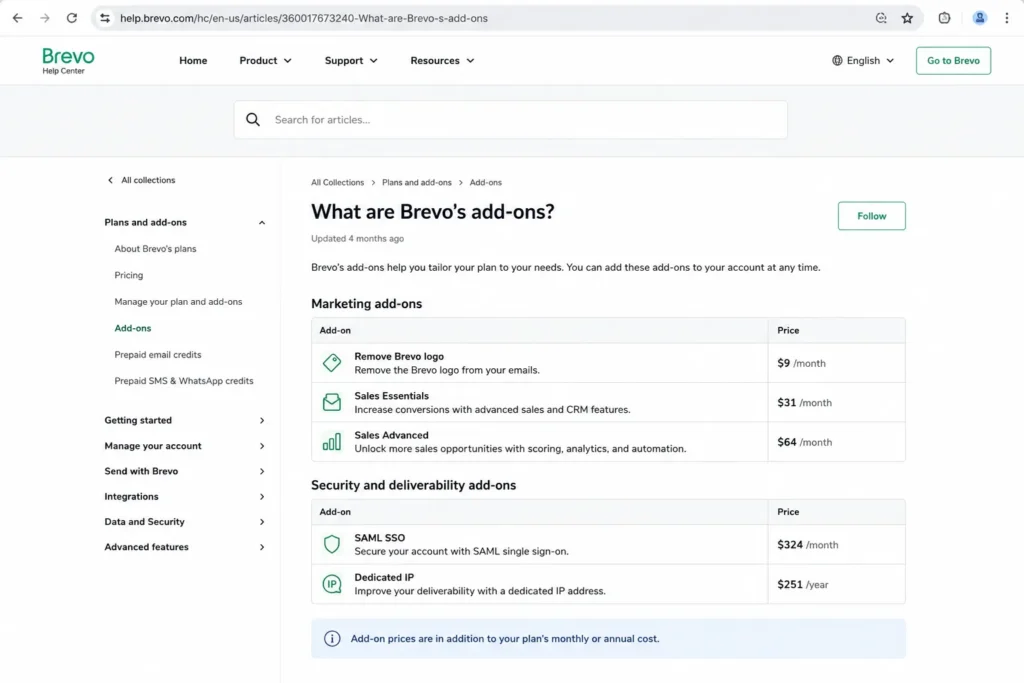Image resolution: width=1024 pixels, height=683 pixels.
Task: Open browser extensions icon
Action: click(944, 18)
